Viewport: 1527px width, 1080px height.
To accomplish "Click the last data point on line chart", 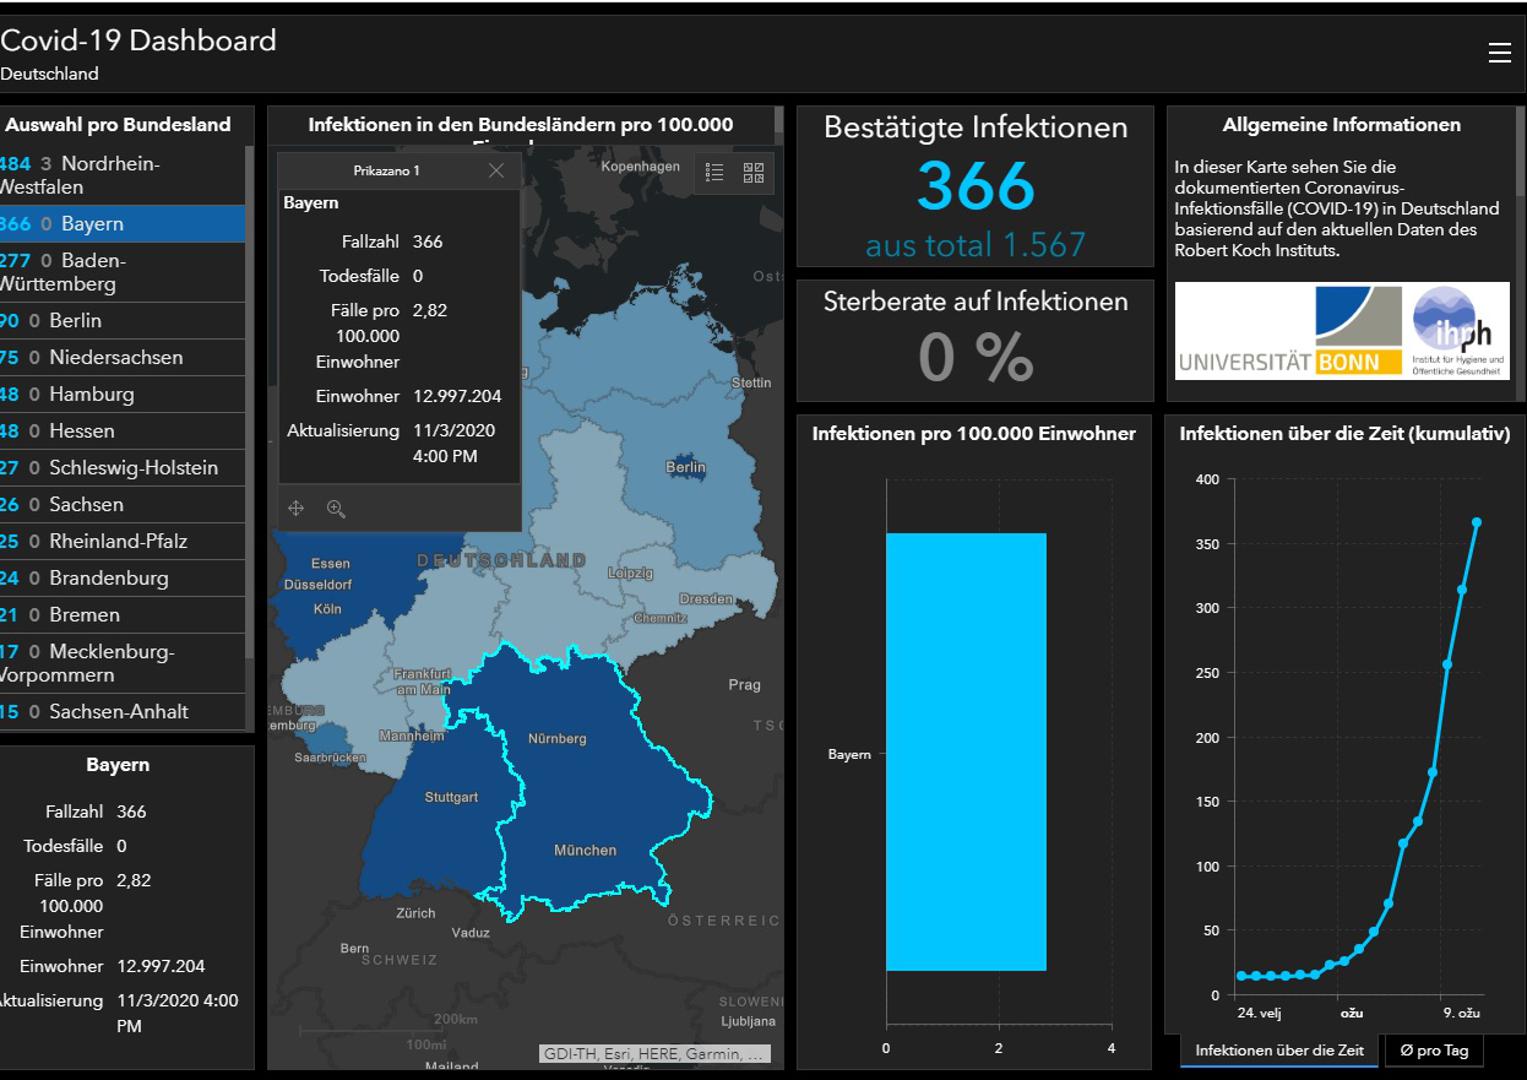I will [1476, 522].
